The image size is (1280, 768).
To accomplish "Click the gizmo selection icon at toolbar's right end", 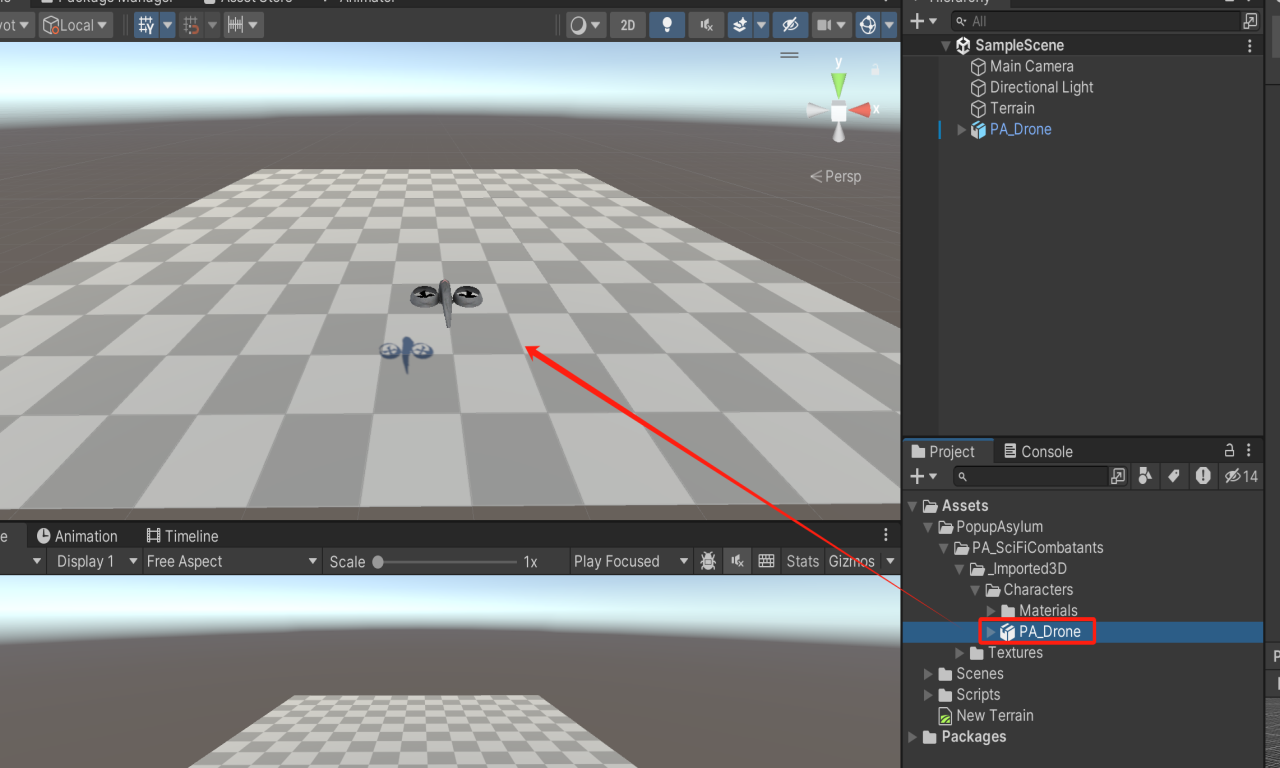I will 867,24.
